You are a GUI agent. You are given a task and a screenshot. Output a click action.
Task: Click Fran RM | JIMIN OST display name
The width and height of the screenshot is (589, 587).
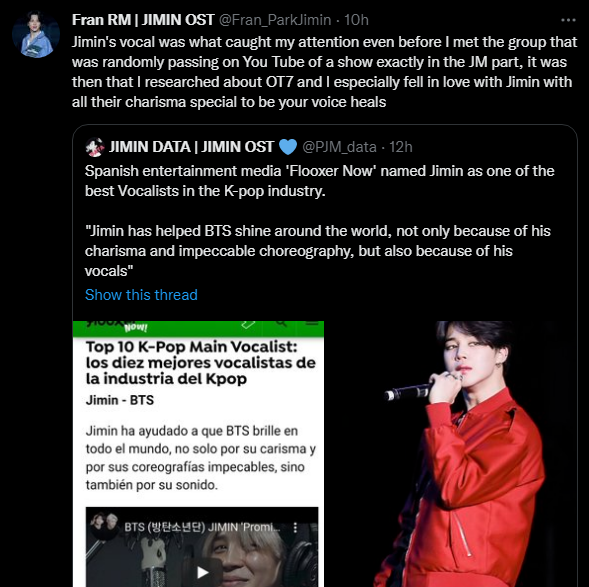pos(143,20)
